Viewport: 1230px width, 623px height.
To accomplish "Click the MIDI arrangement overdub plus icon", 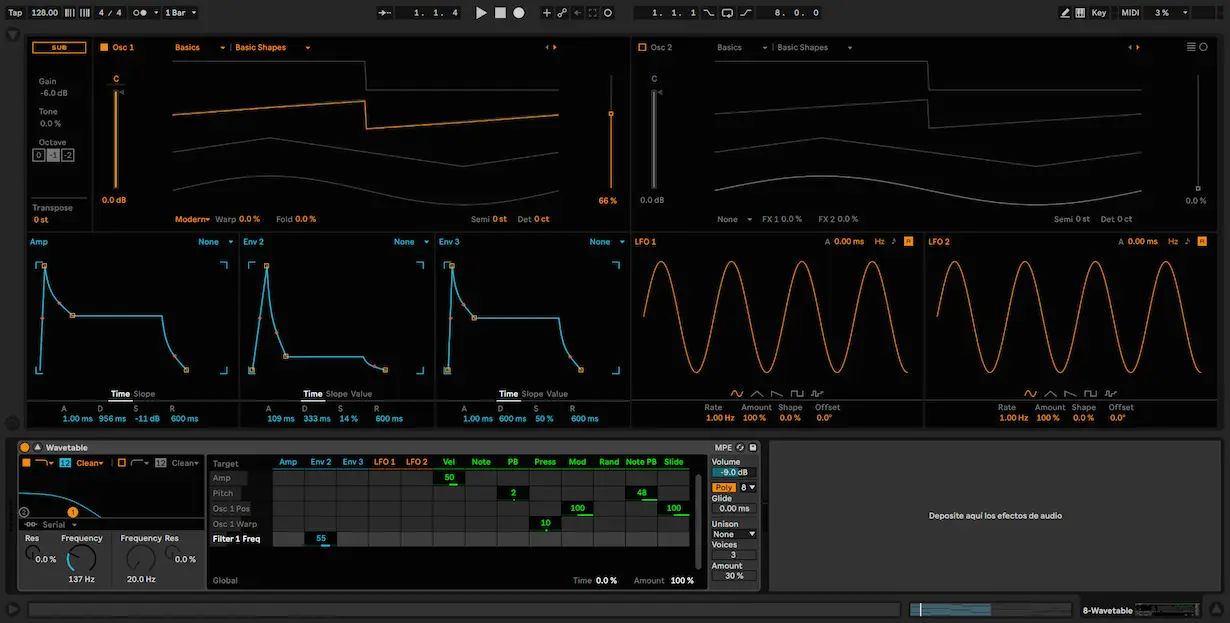I will pos(546,13).
